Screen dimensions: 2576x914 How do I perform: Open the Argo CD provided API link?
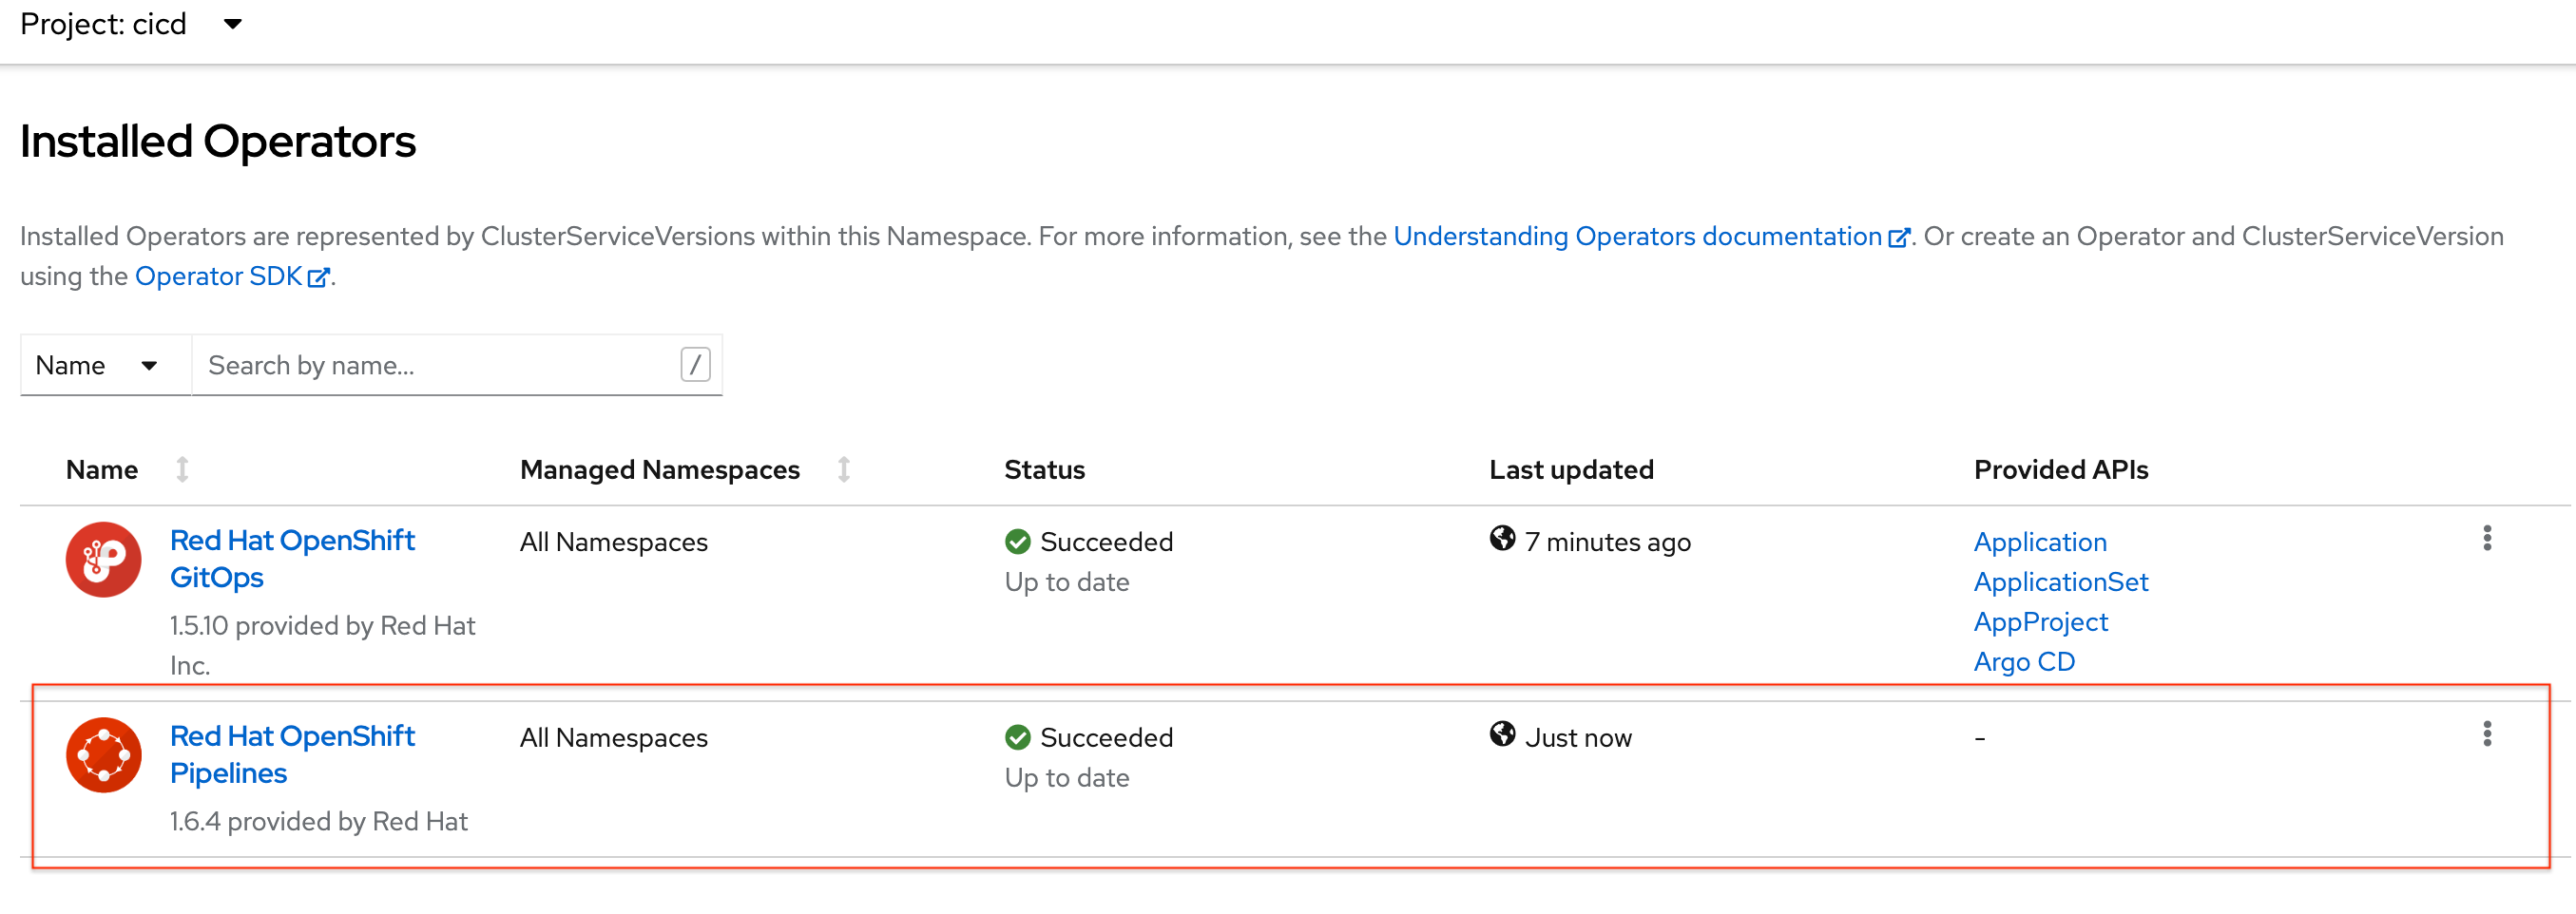pyautogui.click(x=2023, y=662)
